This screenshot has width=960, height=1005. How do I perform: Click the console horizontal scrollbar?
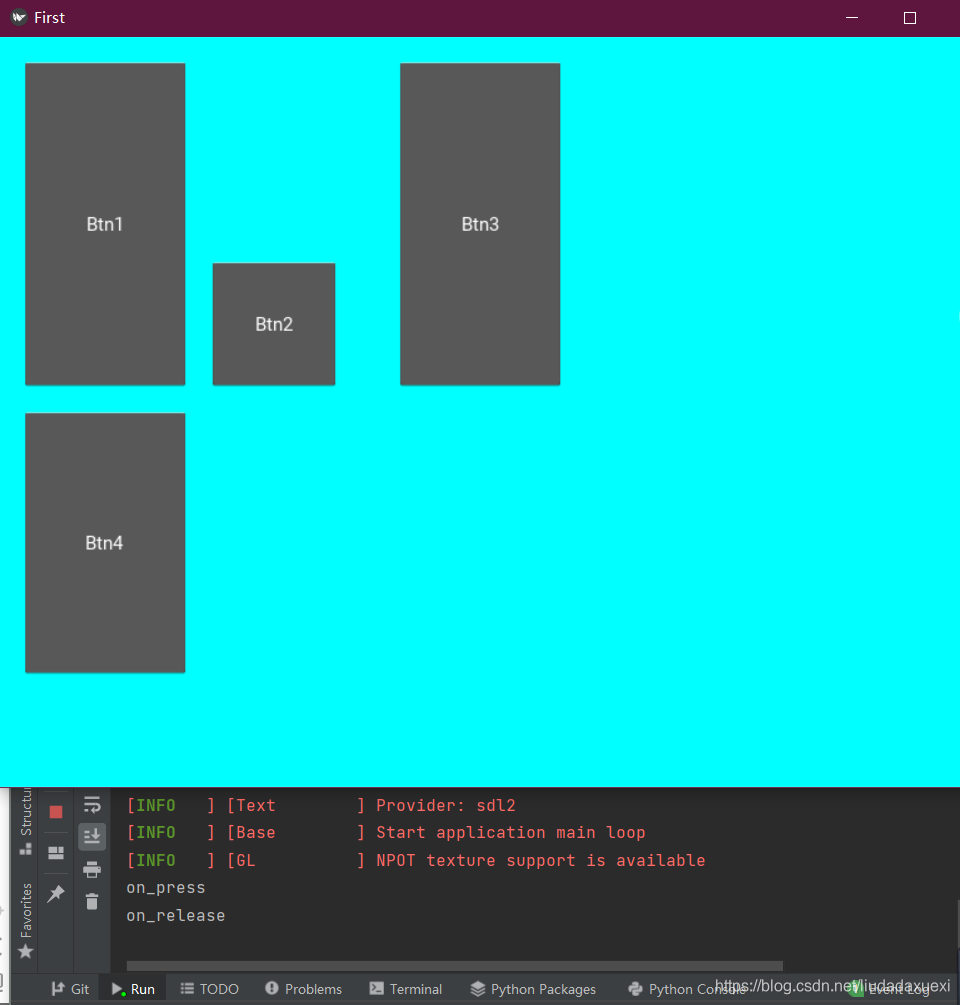[454, 965]
